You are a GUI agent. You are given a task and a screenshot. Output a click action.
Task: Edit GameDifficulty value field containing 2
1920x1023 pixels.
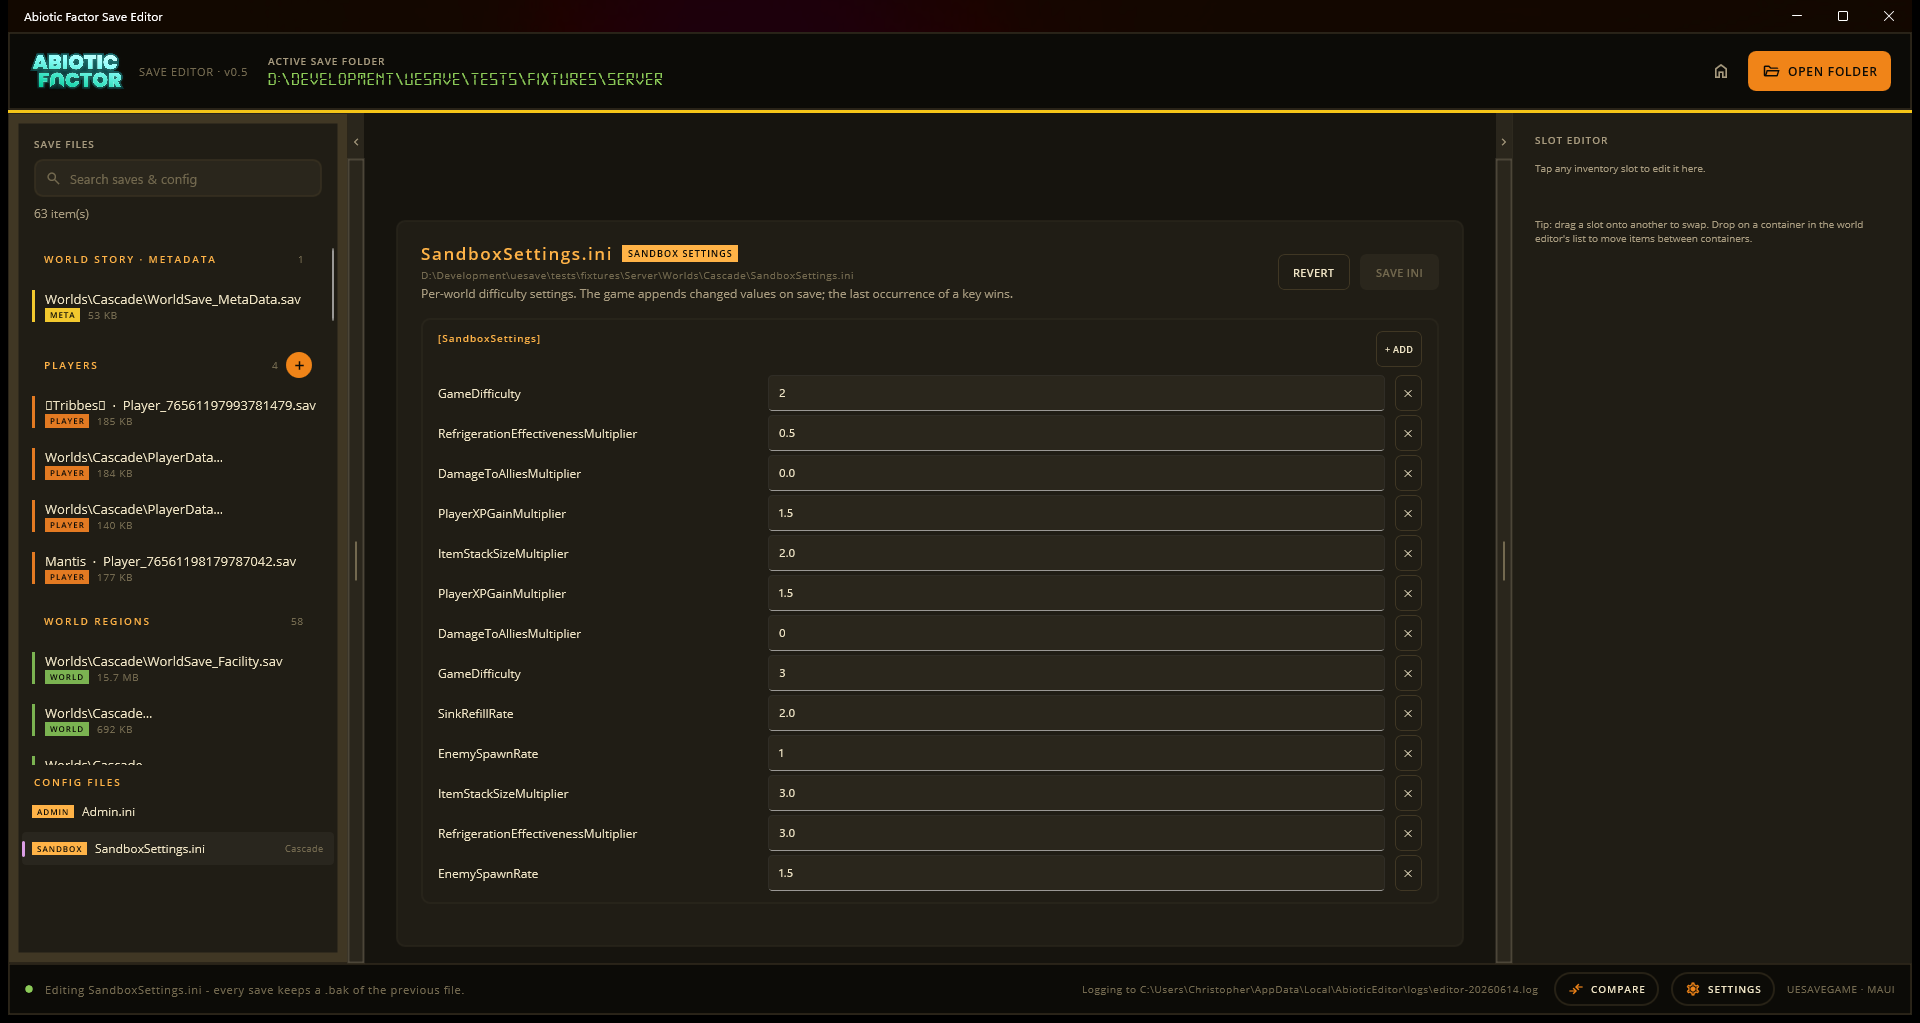pos(1076,393)
